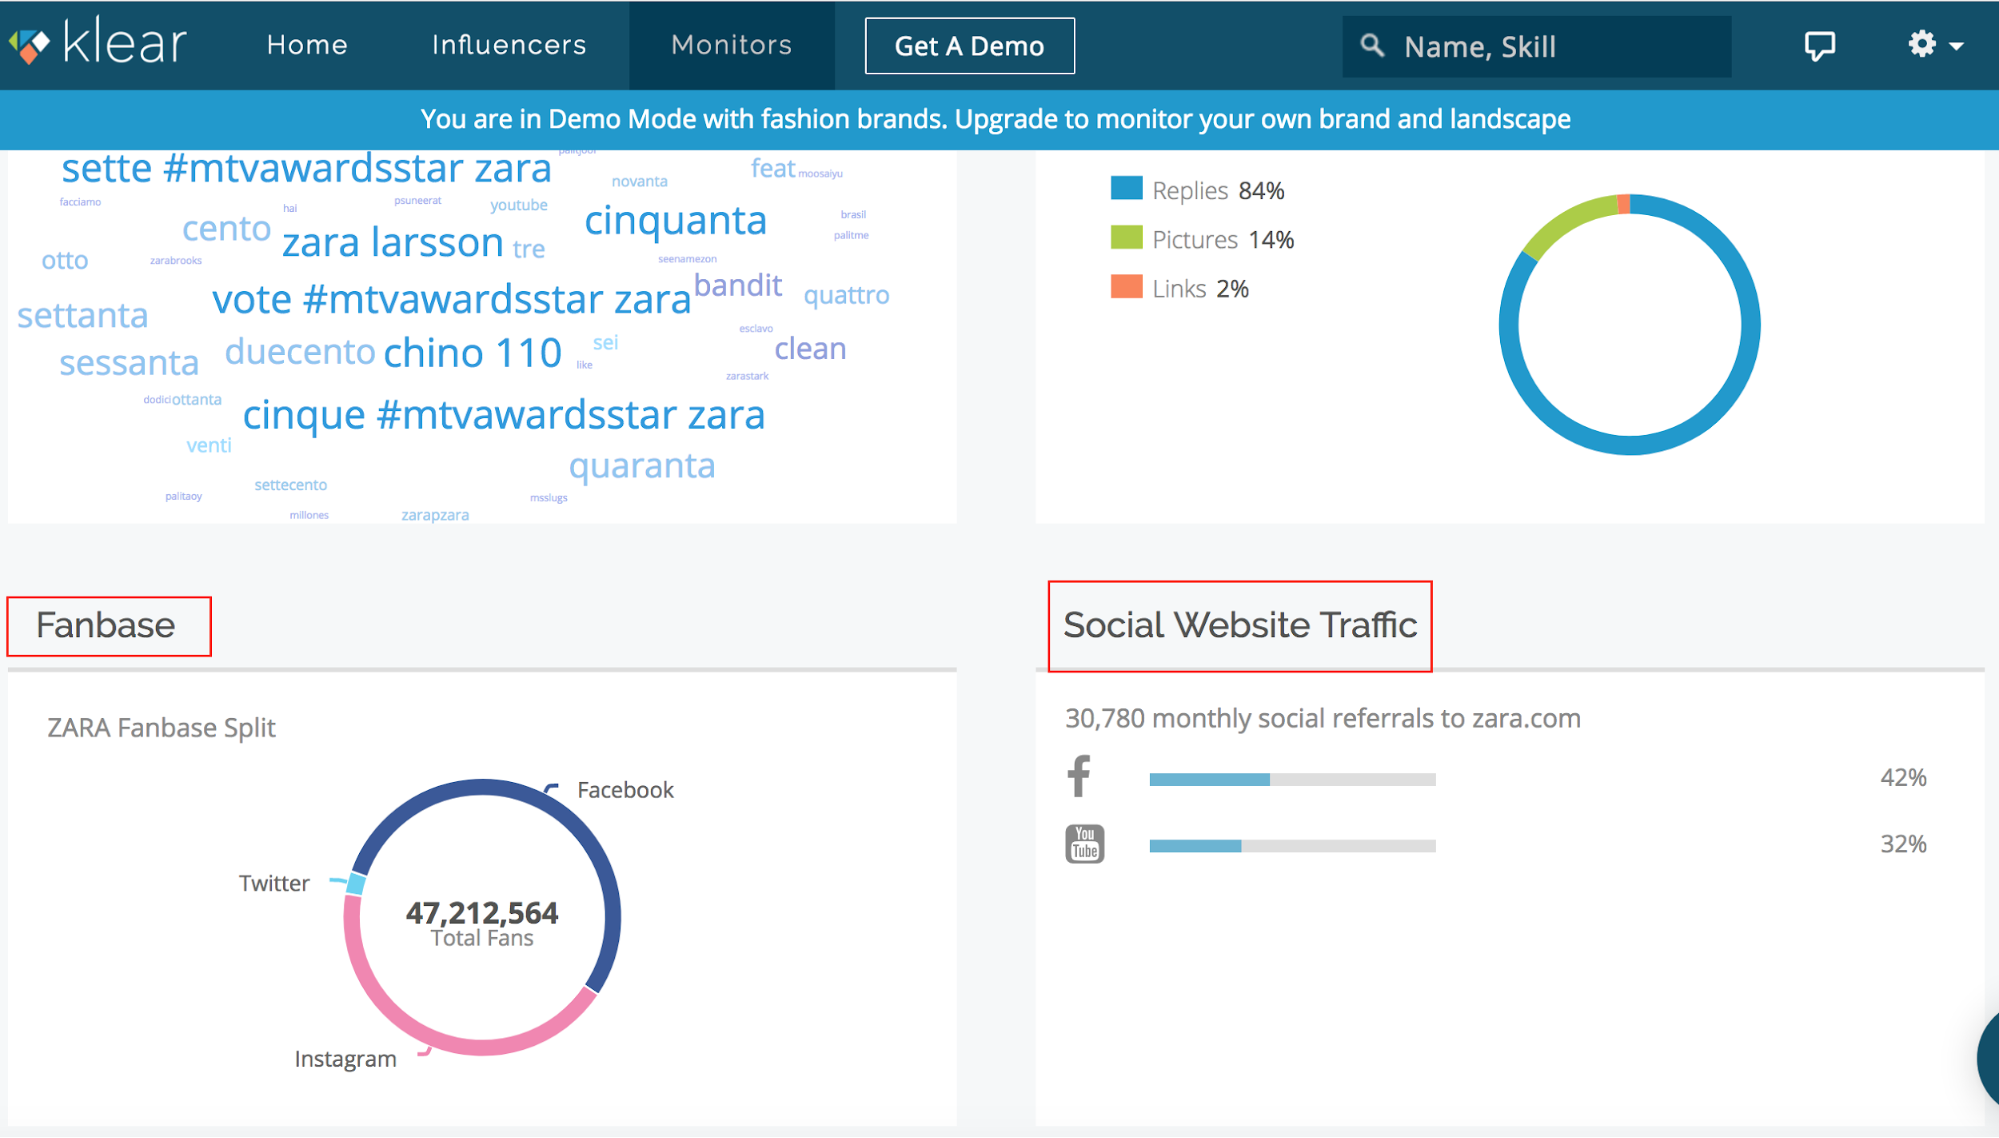Open the settings gear menu
This screenshot has height=1138, width=1999.
(1935, 45)
